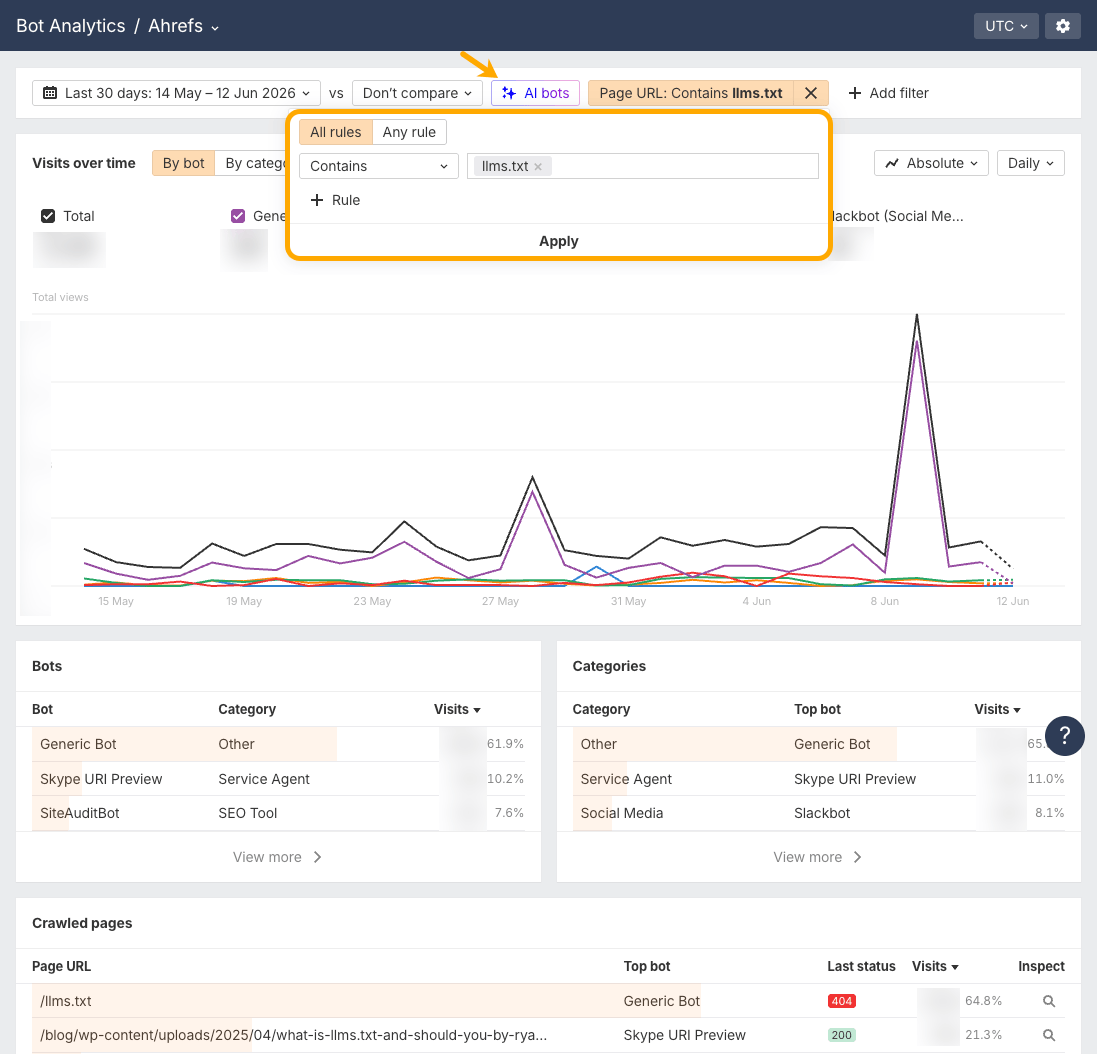Click plus icon next to Add filter
The width and height of the screenshot is (1097, 1054).
pyautogui.click(x=854, y=93)
